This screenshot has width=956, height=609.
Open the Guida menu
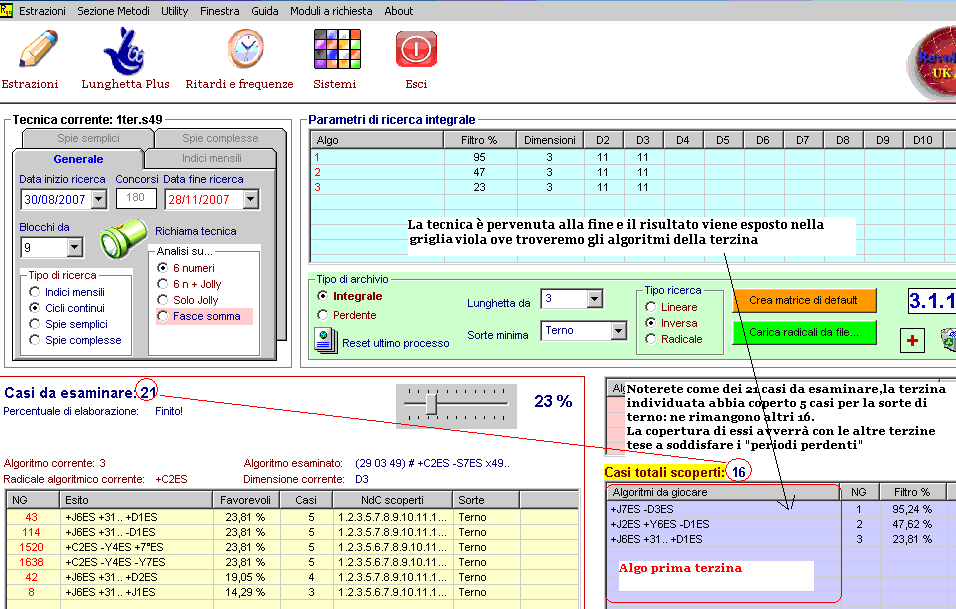click(x=265, y=11)
